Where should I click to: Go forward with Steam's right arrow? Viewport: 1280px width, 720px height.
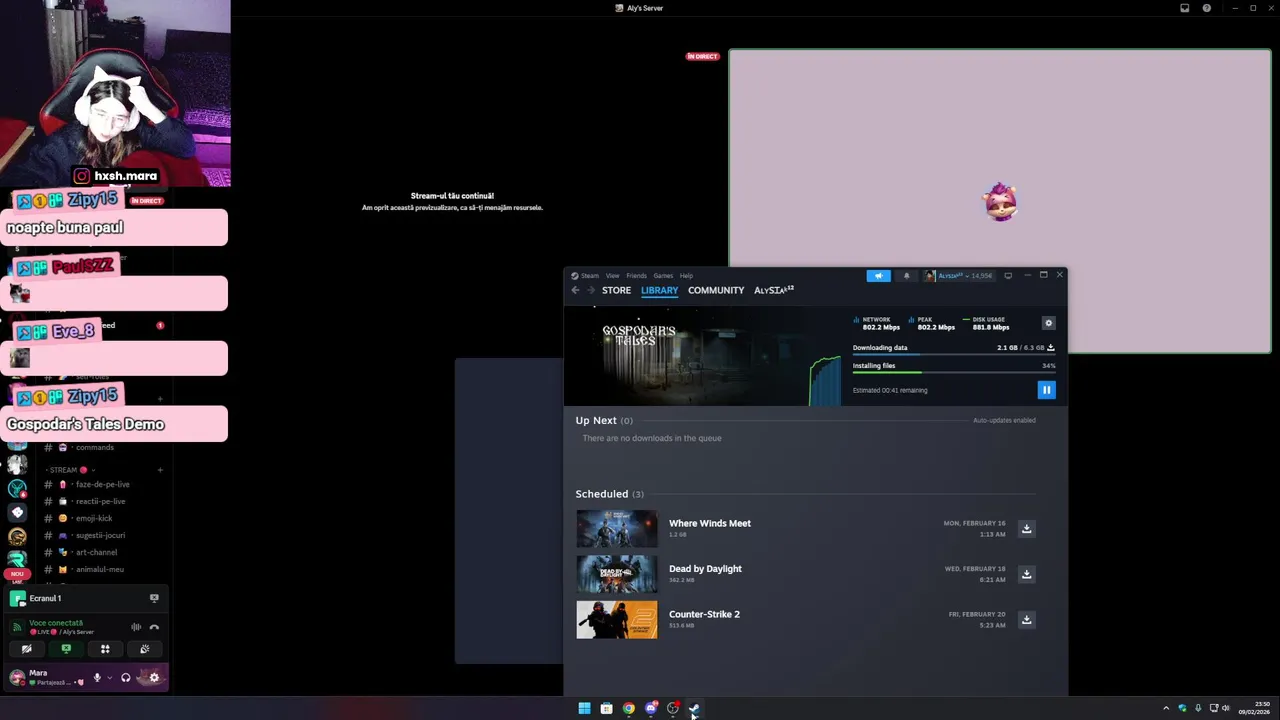click(x=591, y=290)
